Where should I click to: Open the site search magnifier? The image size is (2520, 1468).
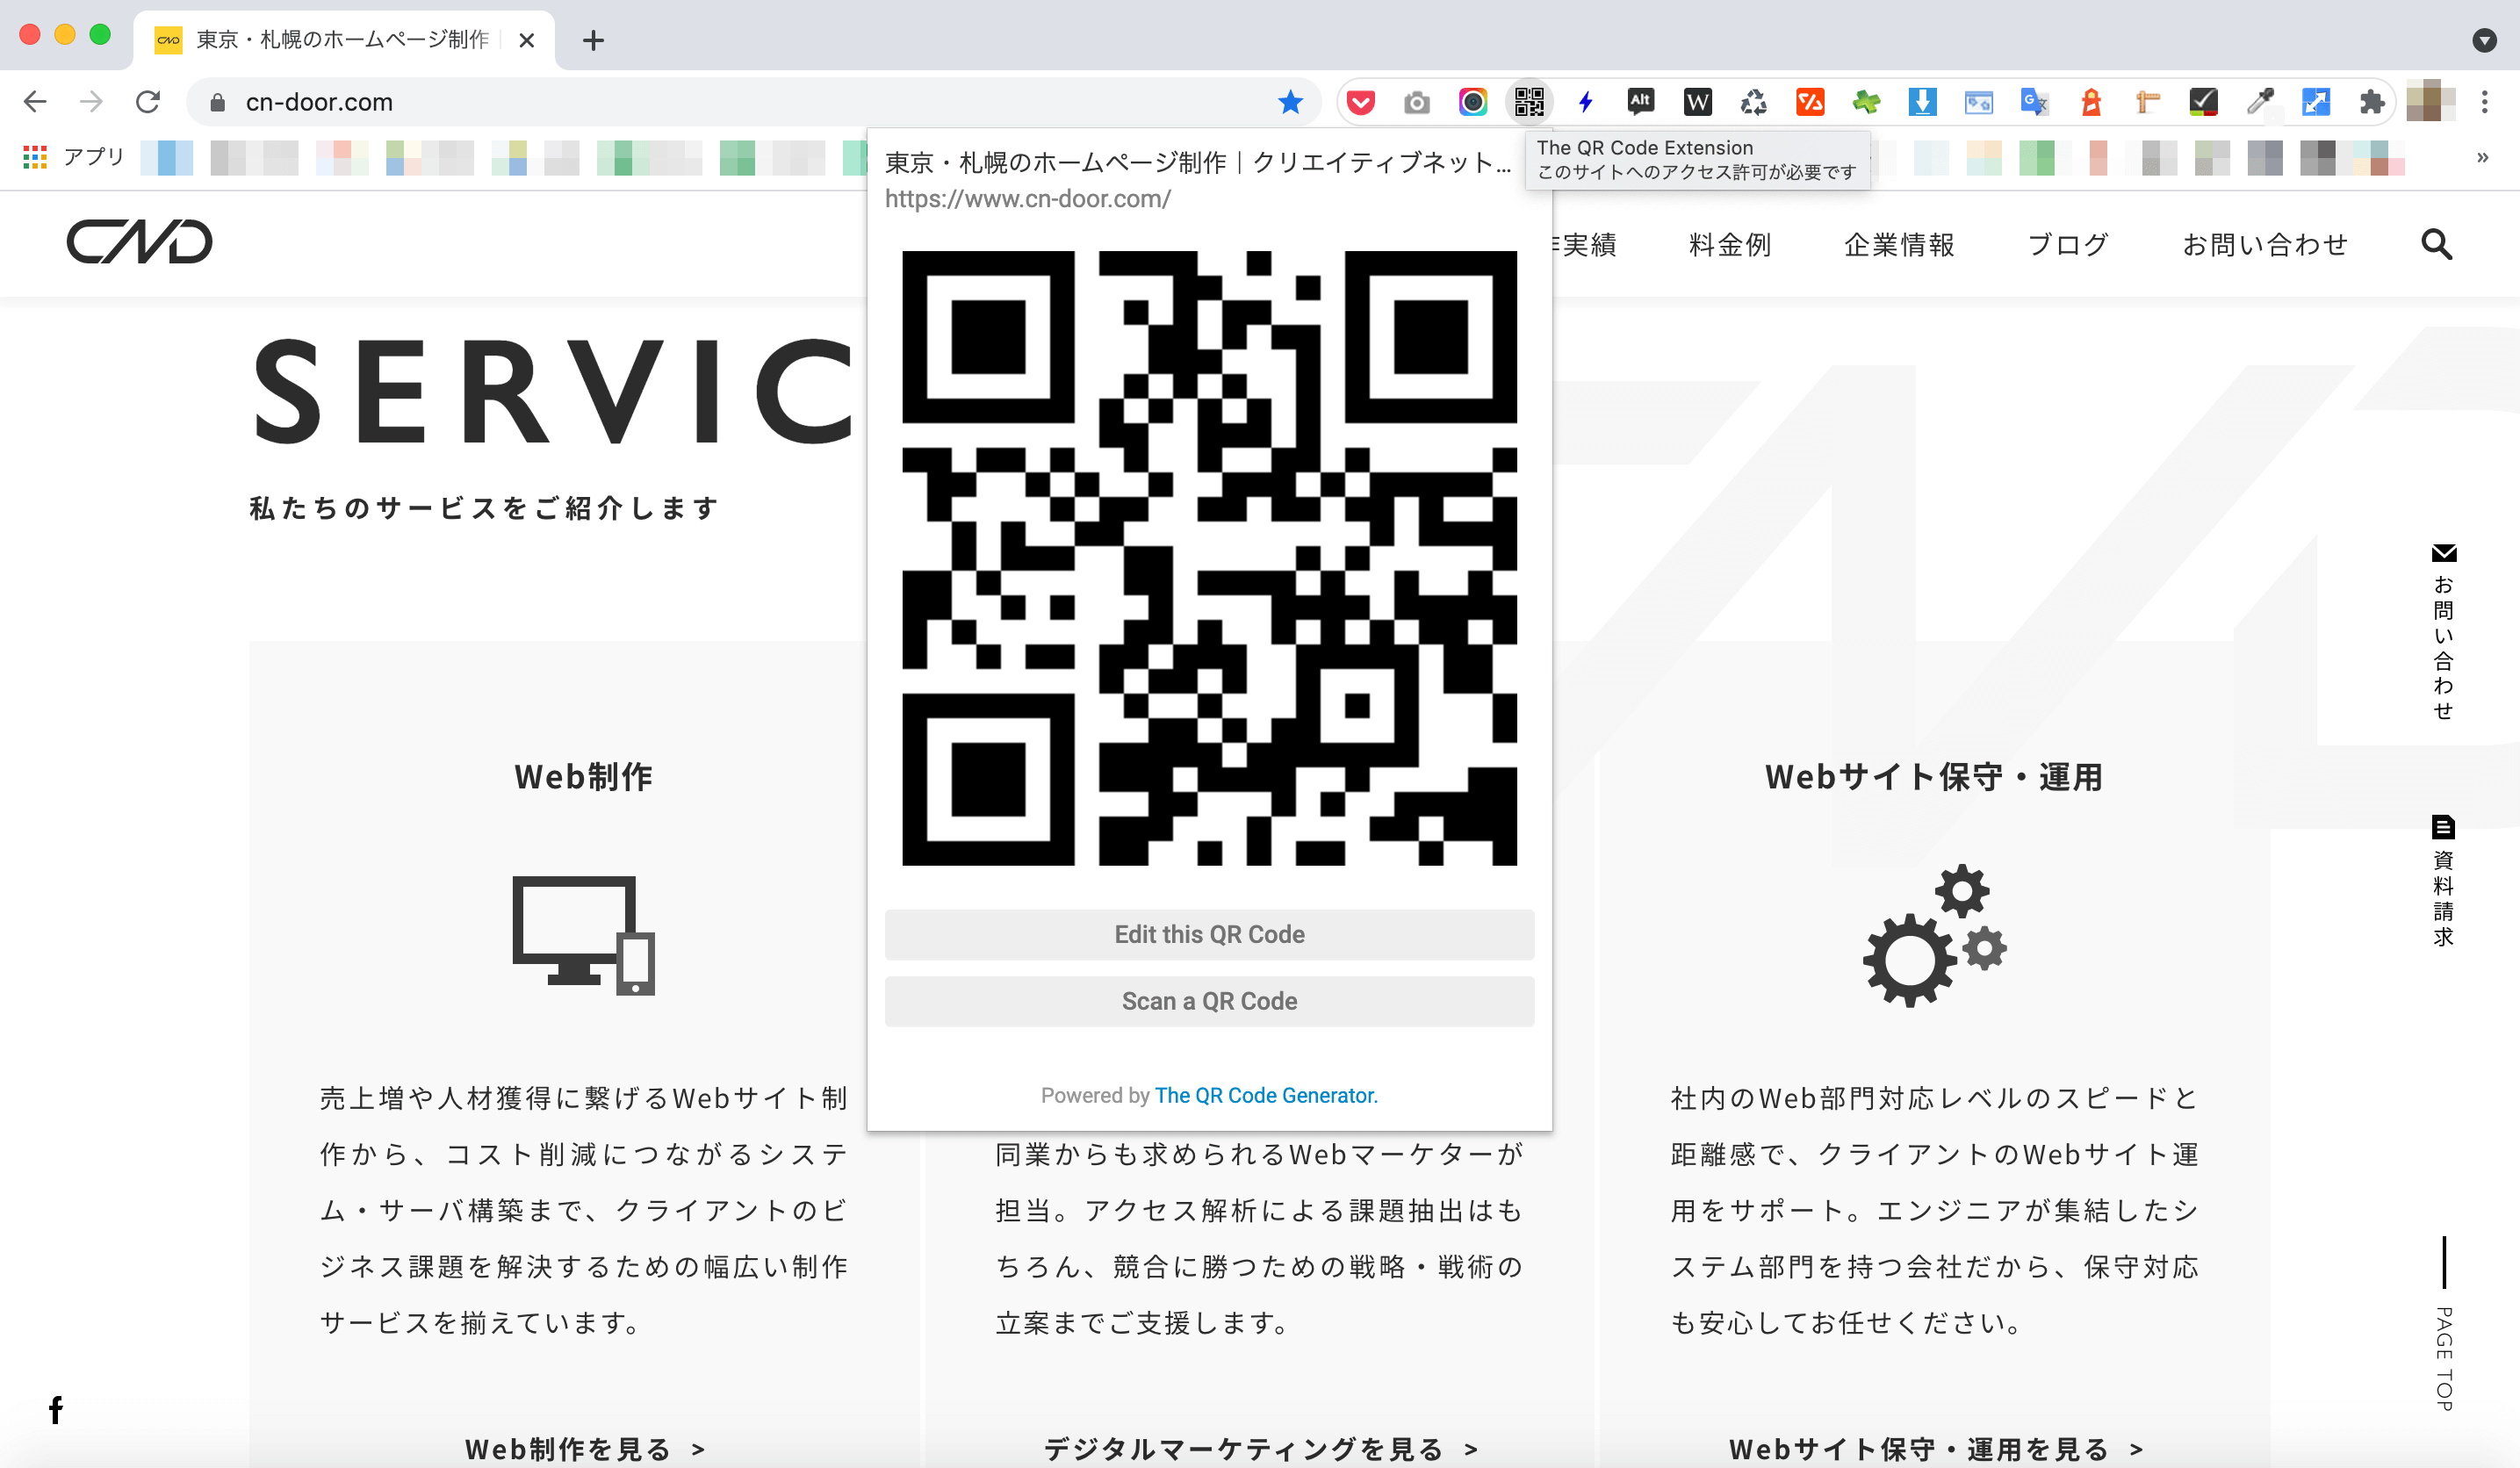click(2436, 244)
